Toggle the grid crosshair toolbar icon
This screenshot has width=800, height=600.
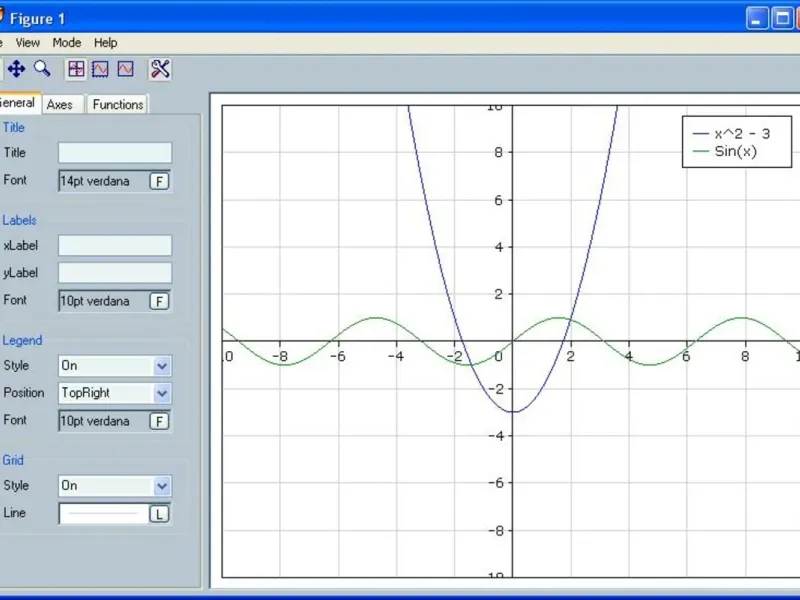tap(76, 69)
